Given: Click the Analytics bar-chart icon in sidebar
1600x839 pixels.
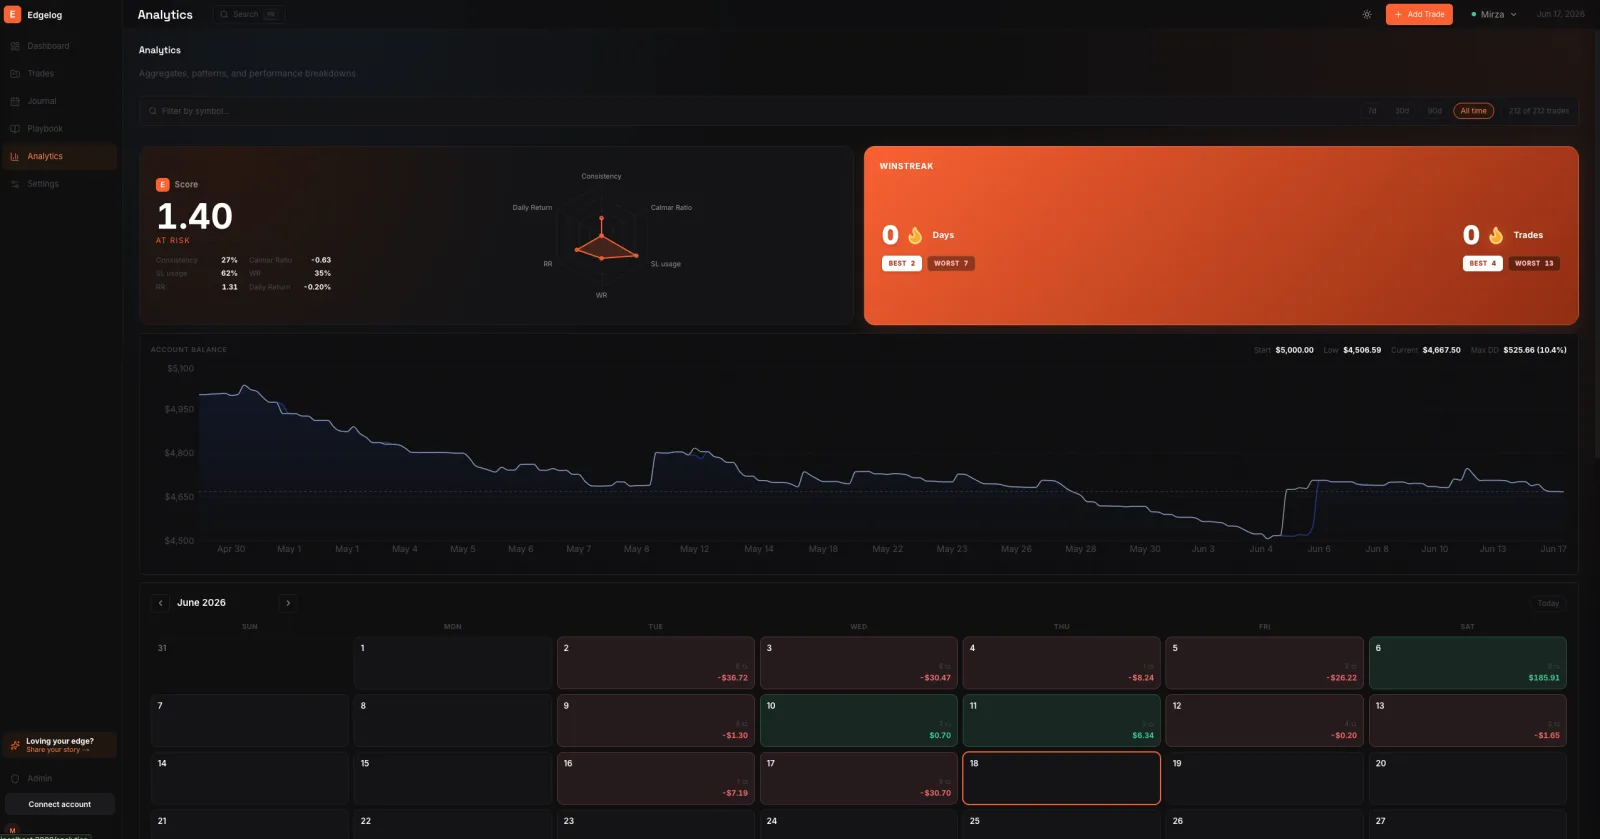Looking at the screenshot, I should pyautogui.click(x=15, y=156).
